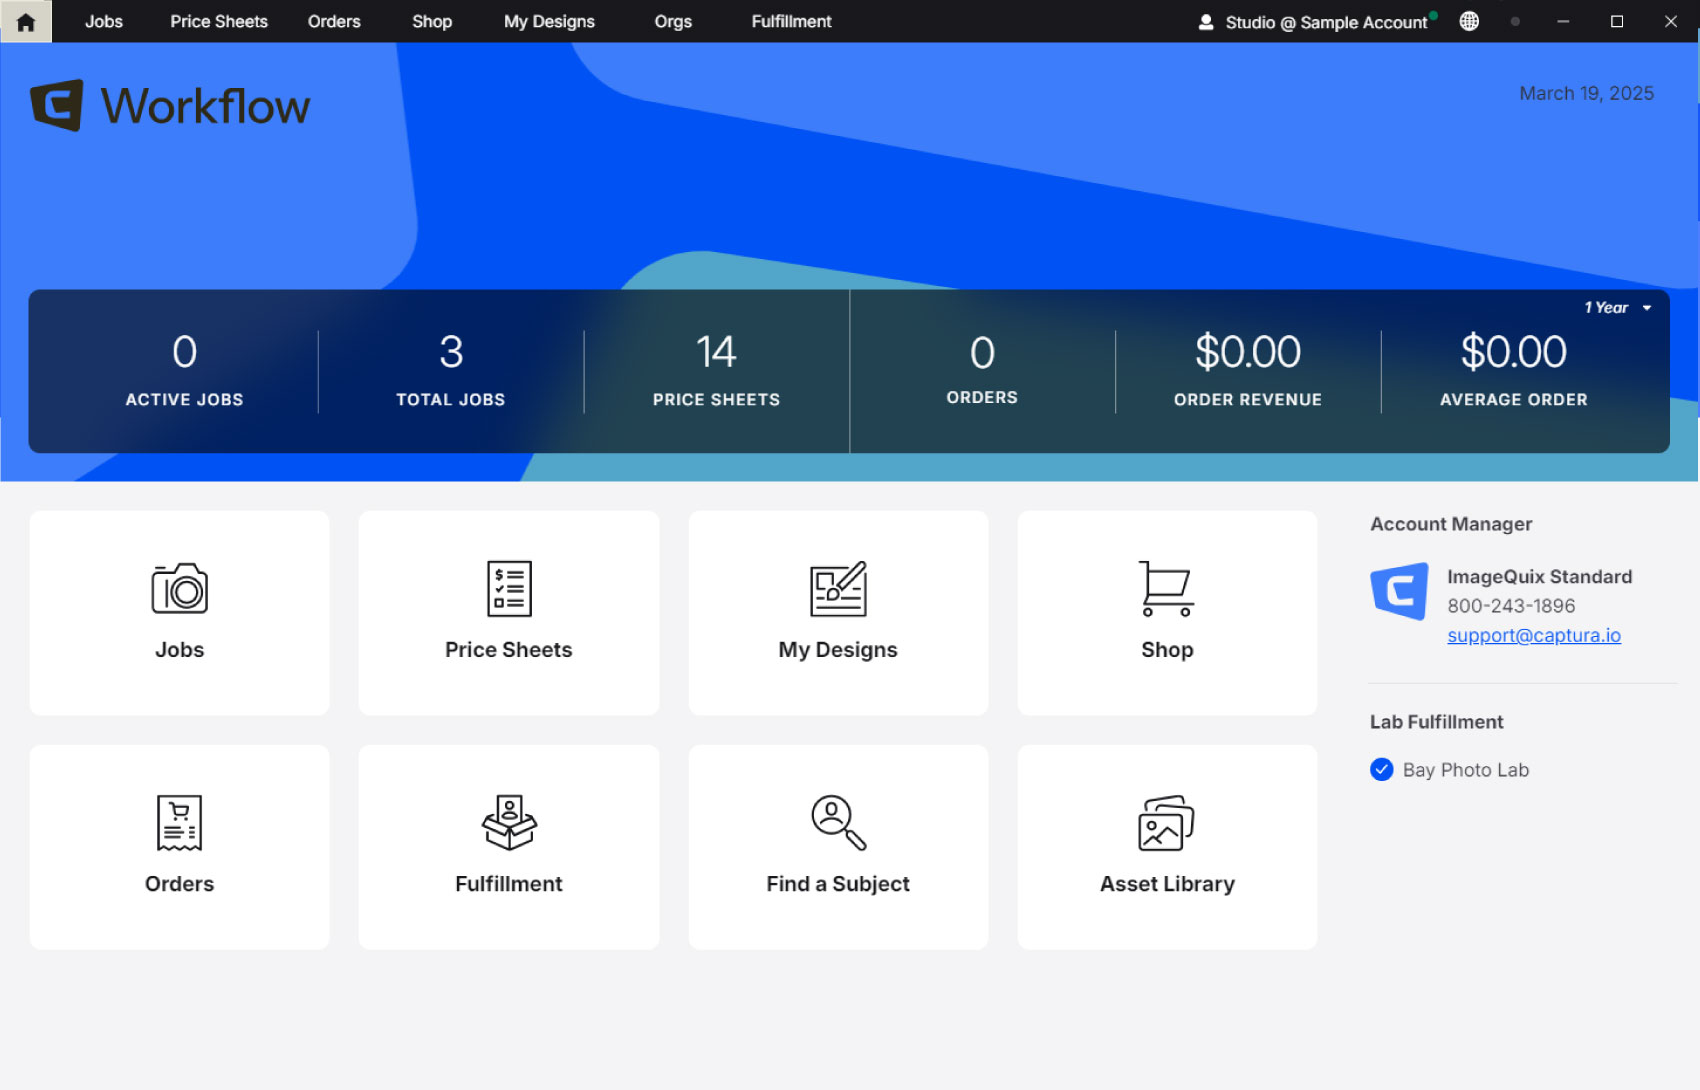Open the Orgs menu item
The height and width of the screenshot is (1090, 1700).
point(672,22)
